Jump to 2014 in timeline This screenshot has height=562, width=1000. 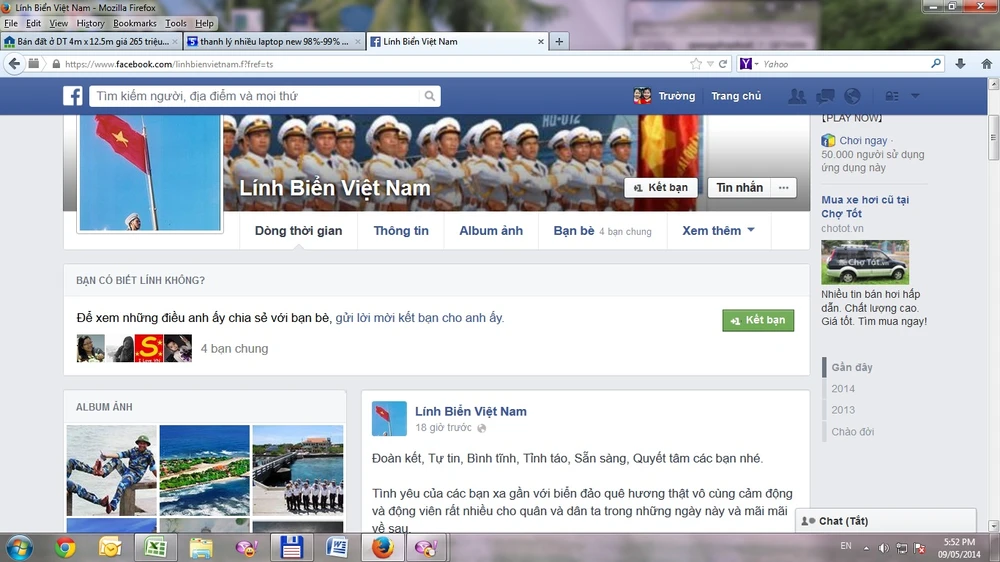[842, 388]
